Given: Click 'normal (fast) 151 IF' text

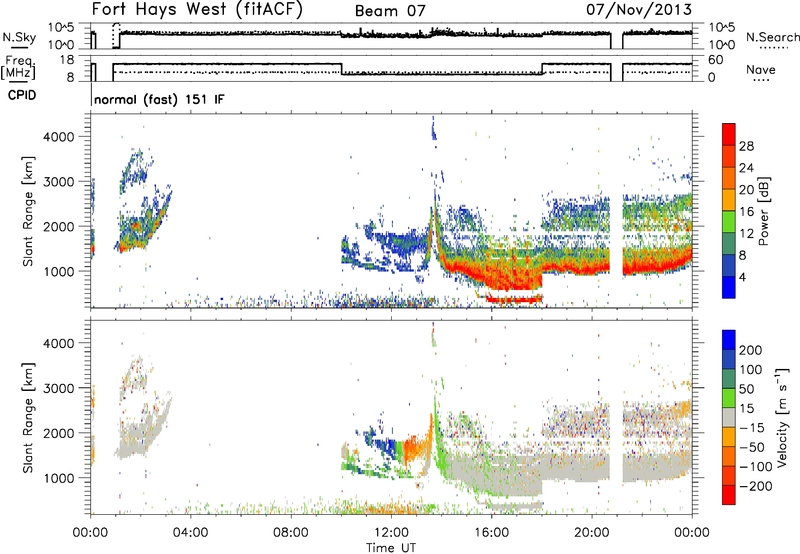Looking at the screenshot, I should (x=159, y=99).
